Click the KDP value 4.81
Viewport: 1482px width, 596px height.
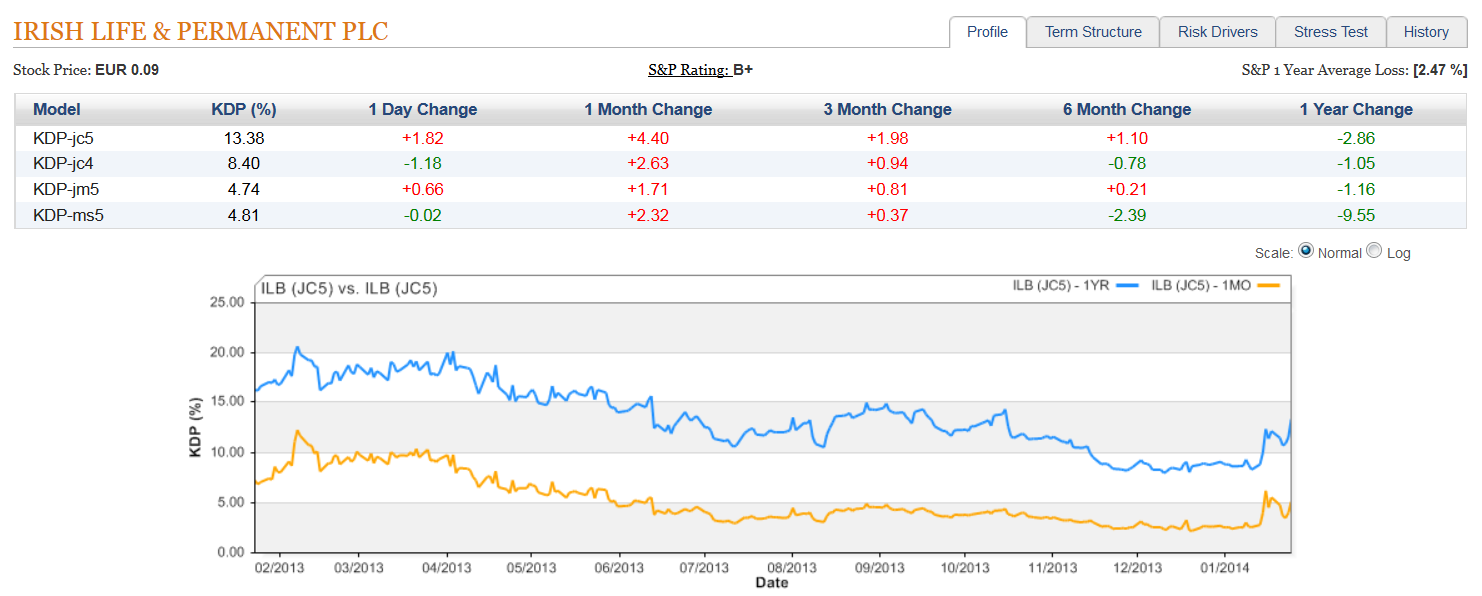tap(245, 215)
